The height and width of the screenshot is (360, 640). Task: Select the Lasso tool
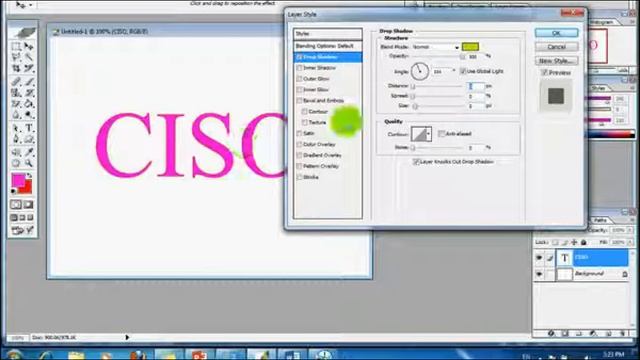click(16, 57)
